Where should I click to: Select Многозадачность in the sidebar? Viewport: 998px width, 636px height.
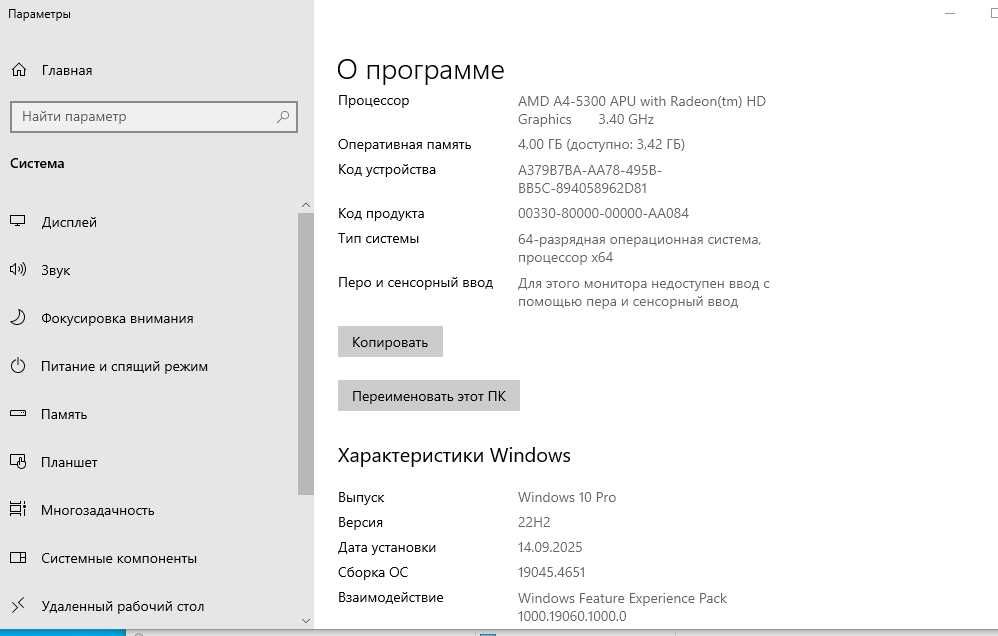[97, 510]
